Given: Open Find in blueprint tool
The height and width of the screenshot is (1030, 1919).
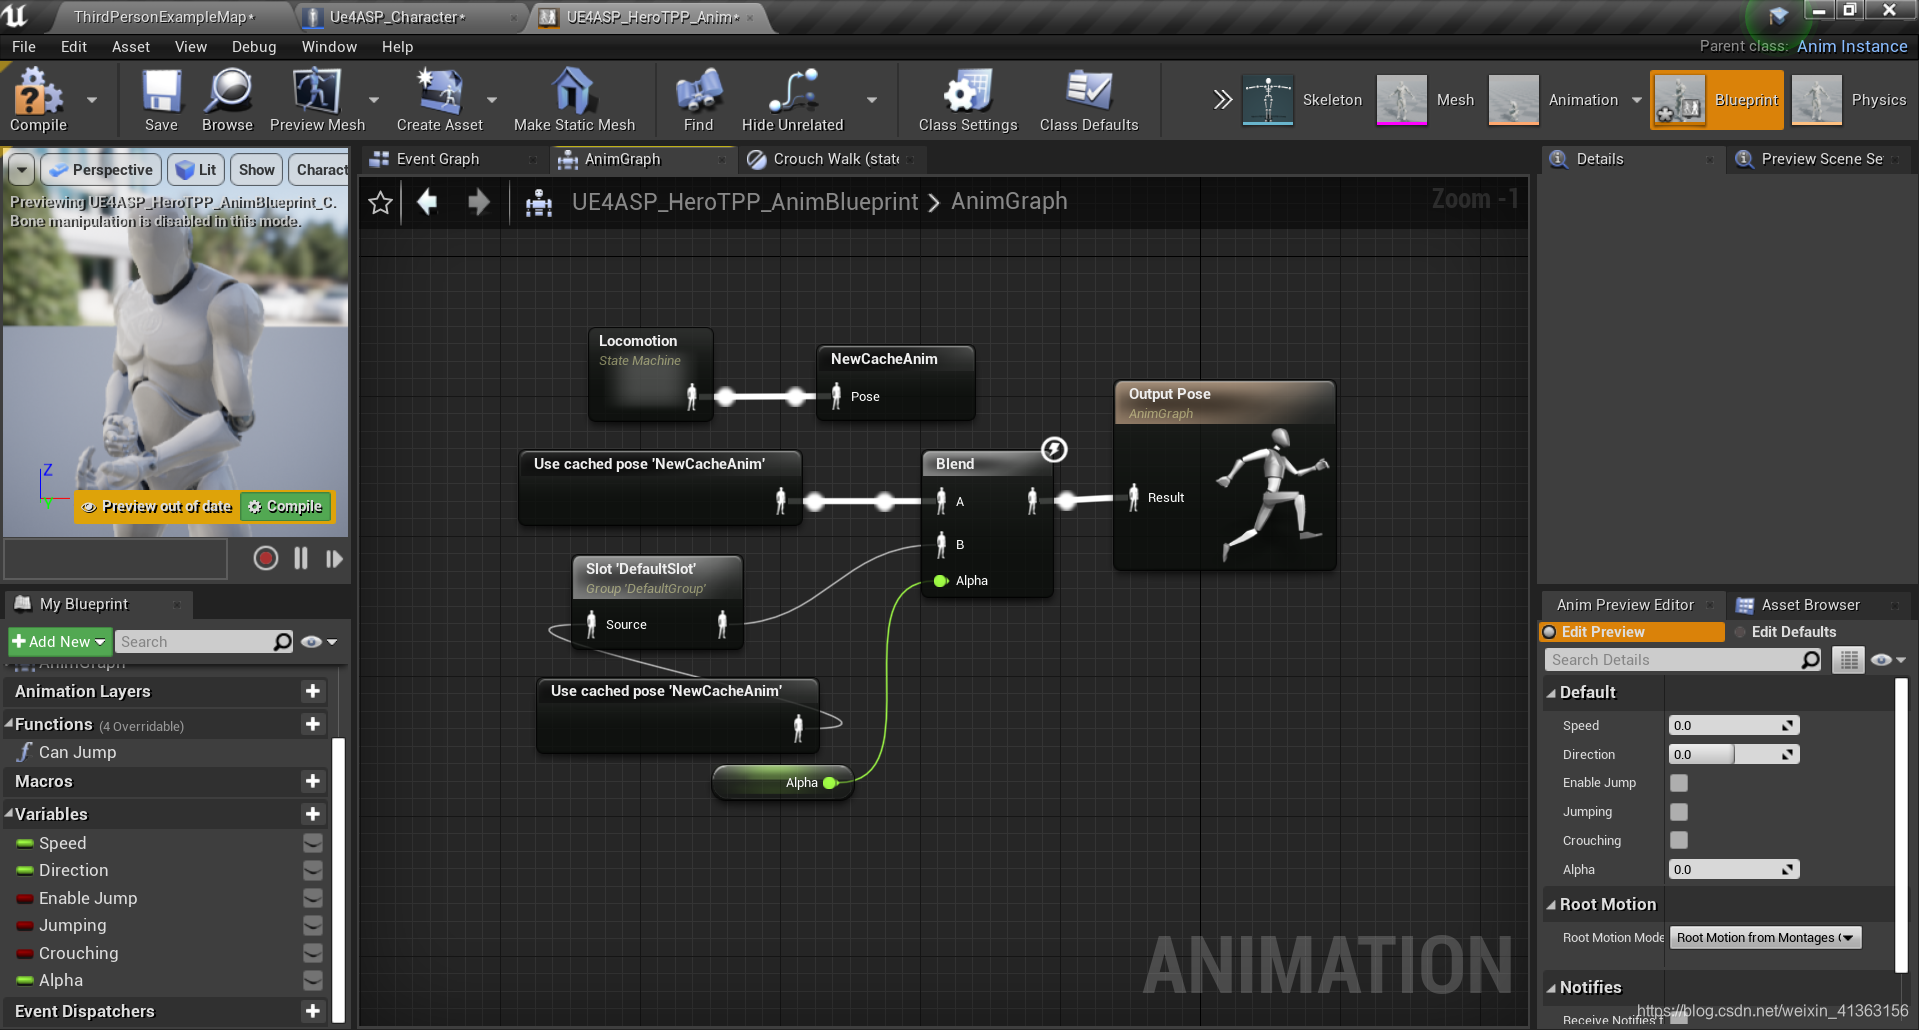Looking at the screenshot, I should (698, 99).
